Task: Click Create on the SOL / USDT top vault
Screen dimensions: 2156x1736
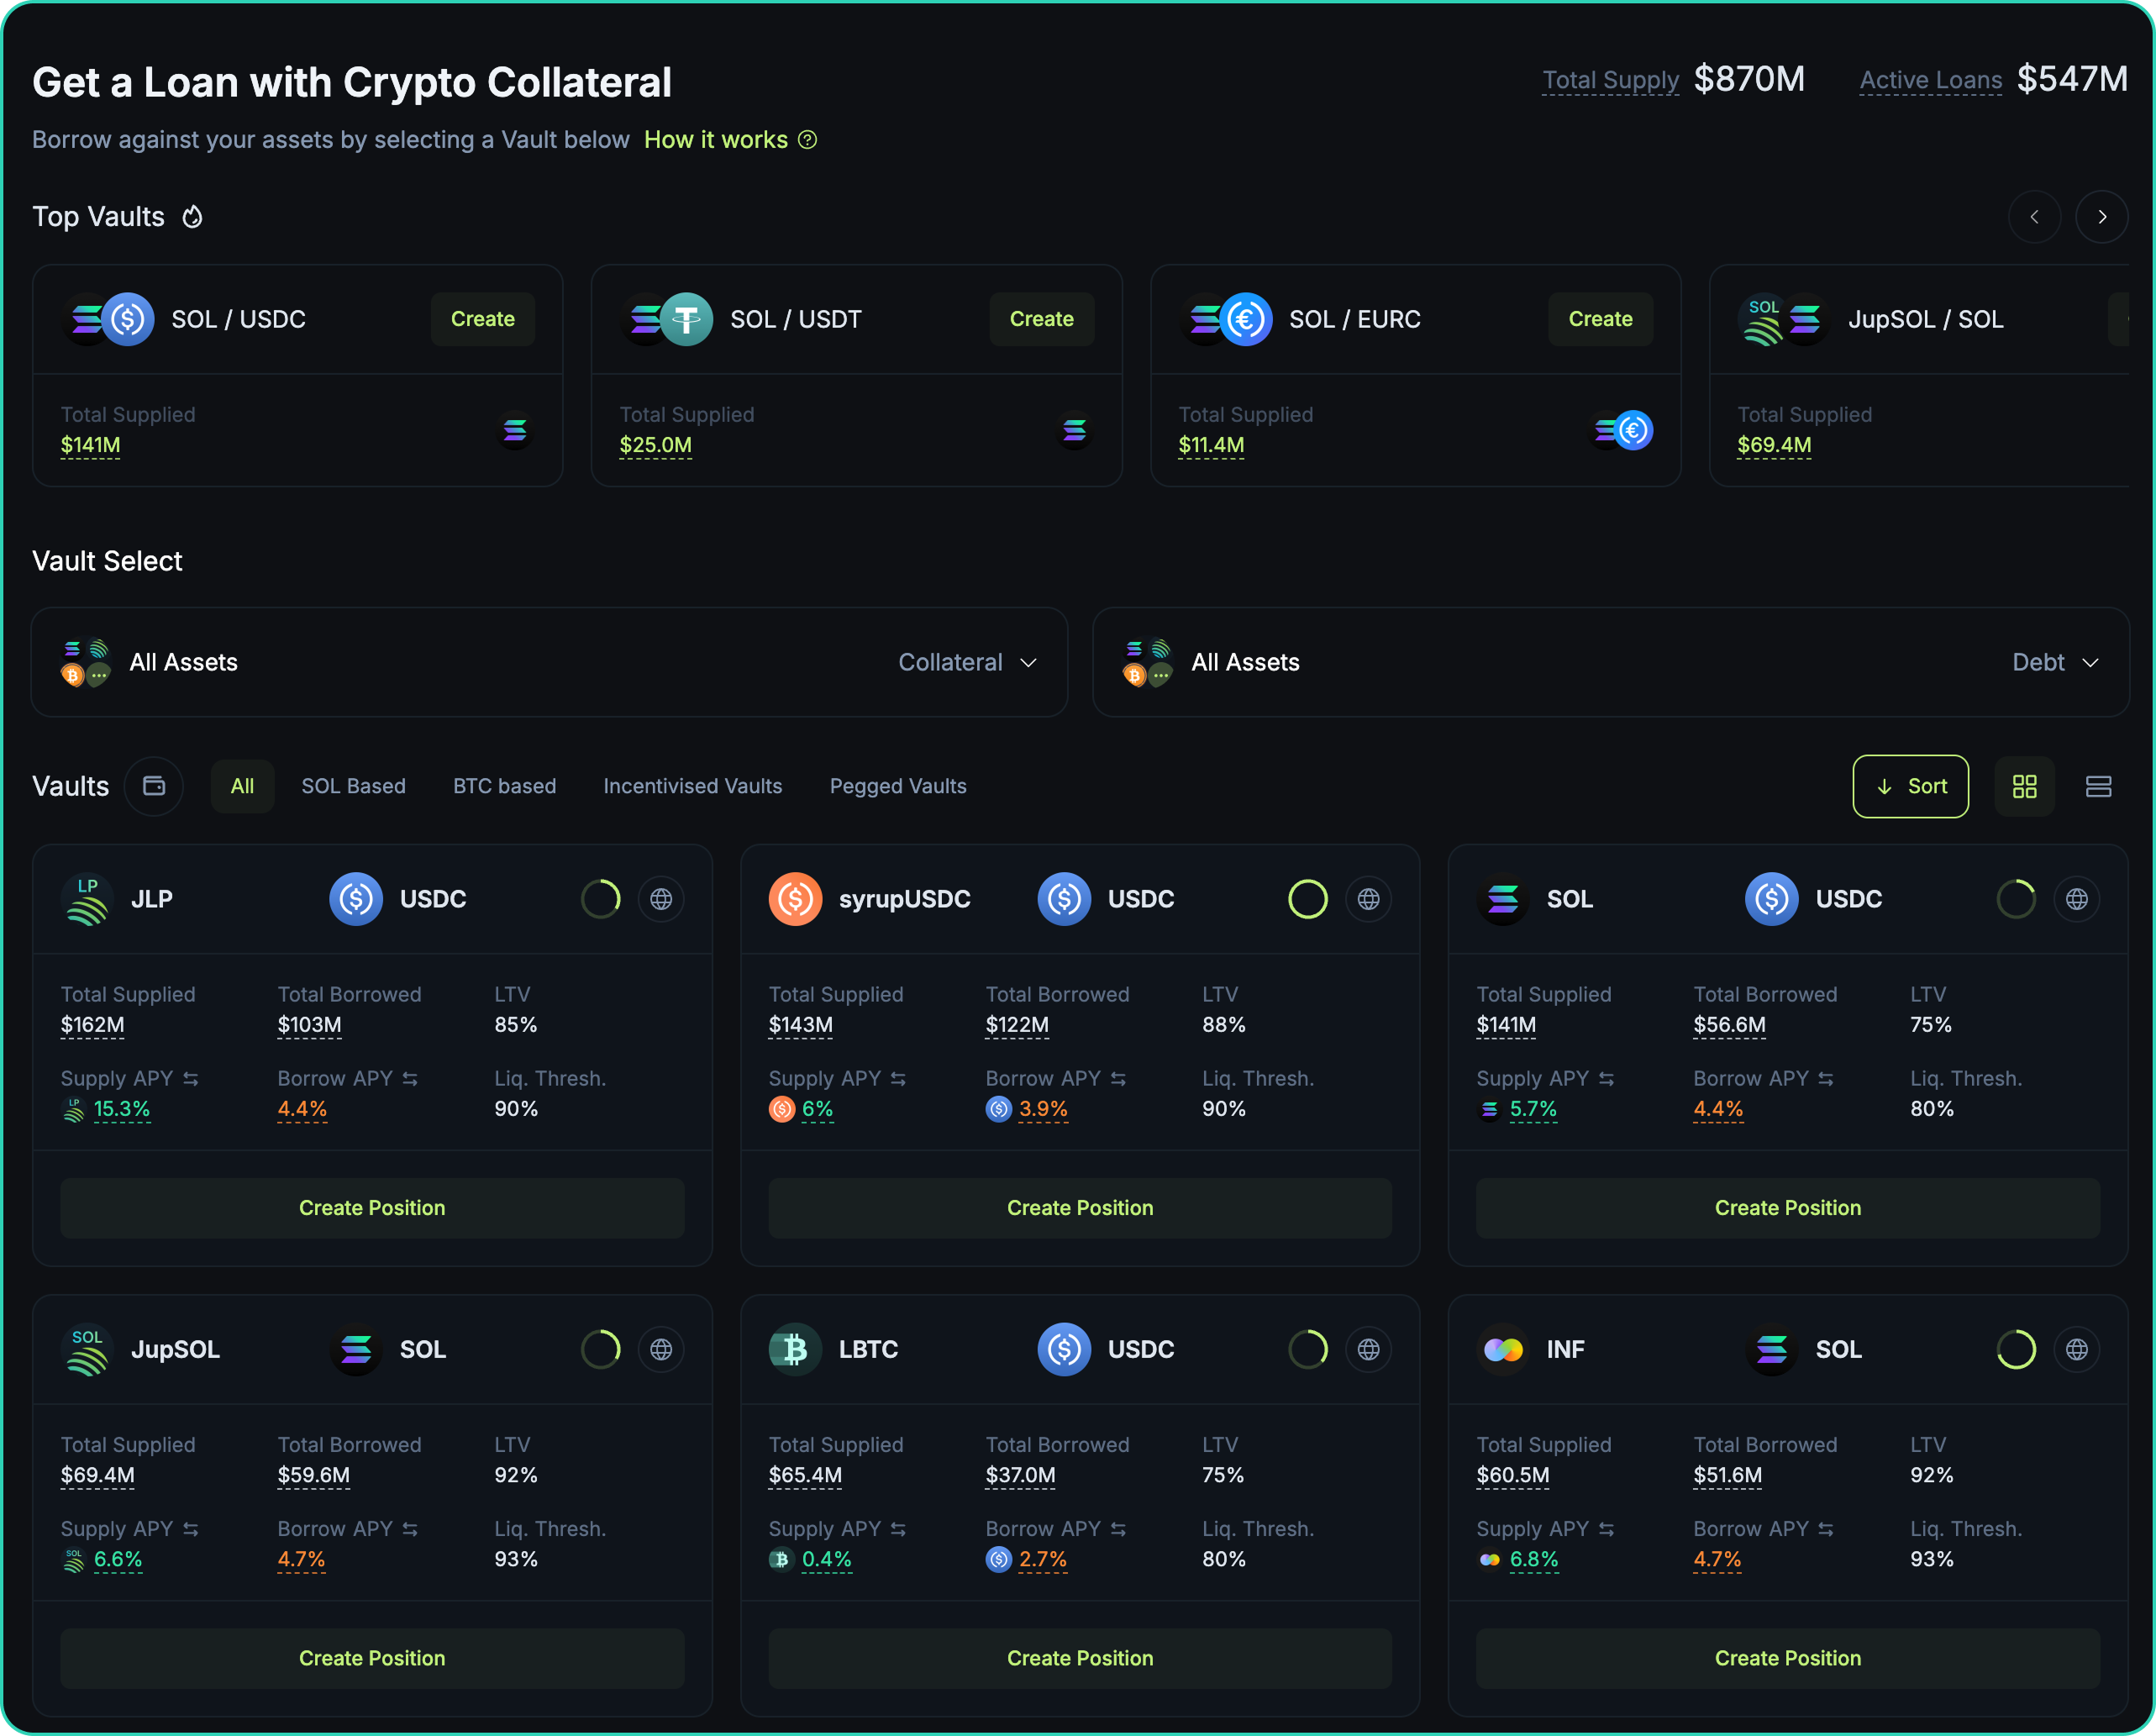Action: [x=1041, y=319]
